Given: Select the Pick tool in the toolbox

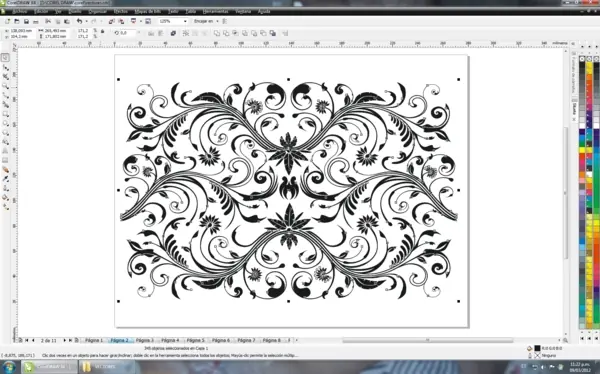Looking at the screenshot, I should [5, 58].
